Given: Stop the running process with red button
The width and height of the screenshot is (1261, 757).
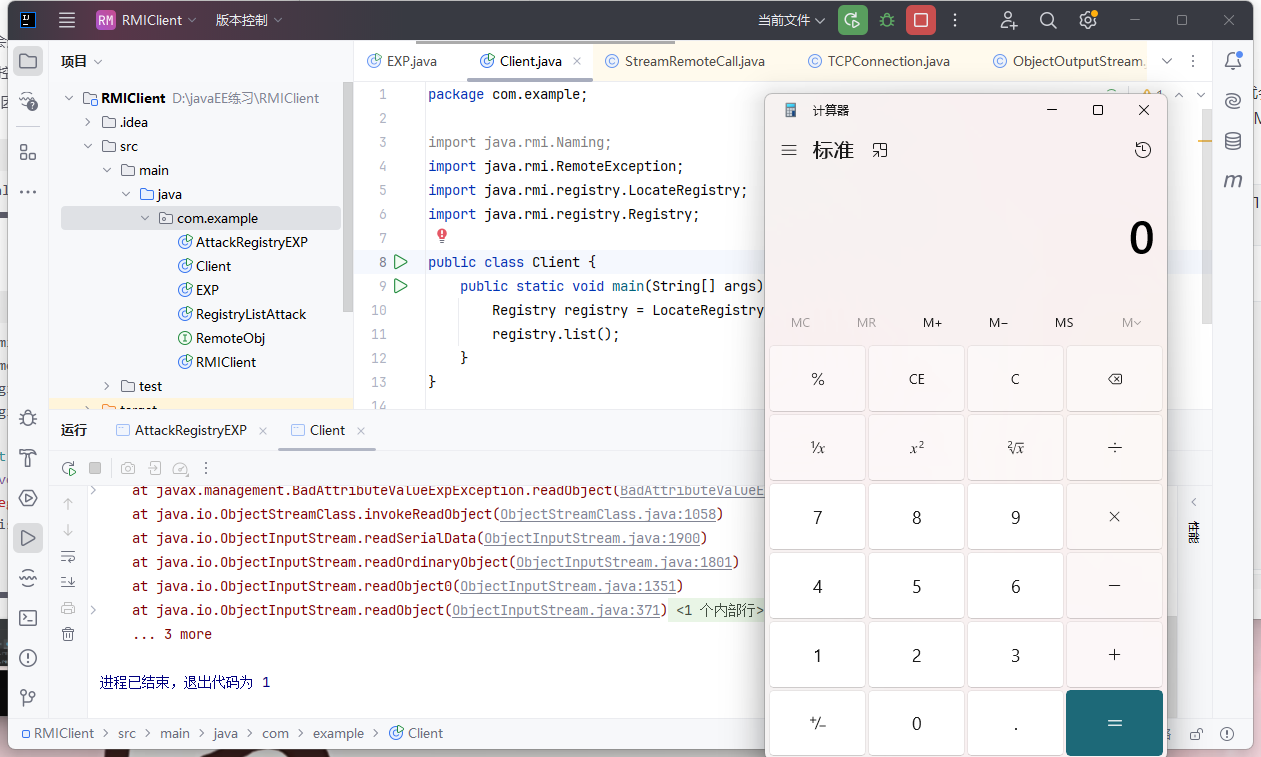Looking at the screenshot, I should pos(920,20).
